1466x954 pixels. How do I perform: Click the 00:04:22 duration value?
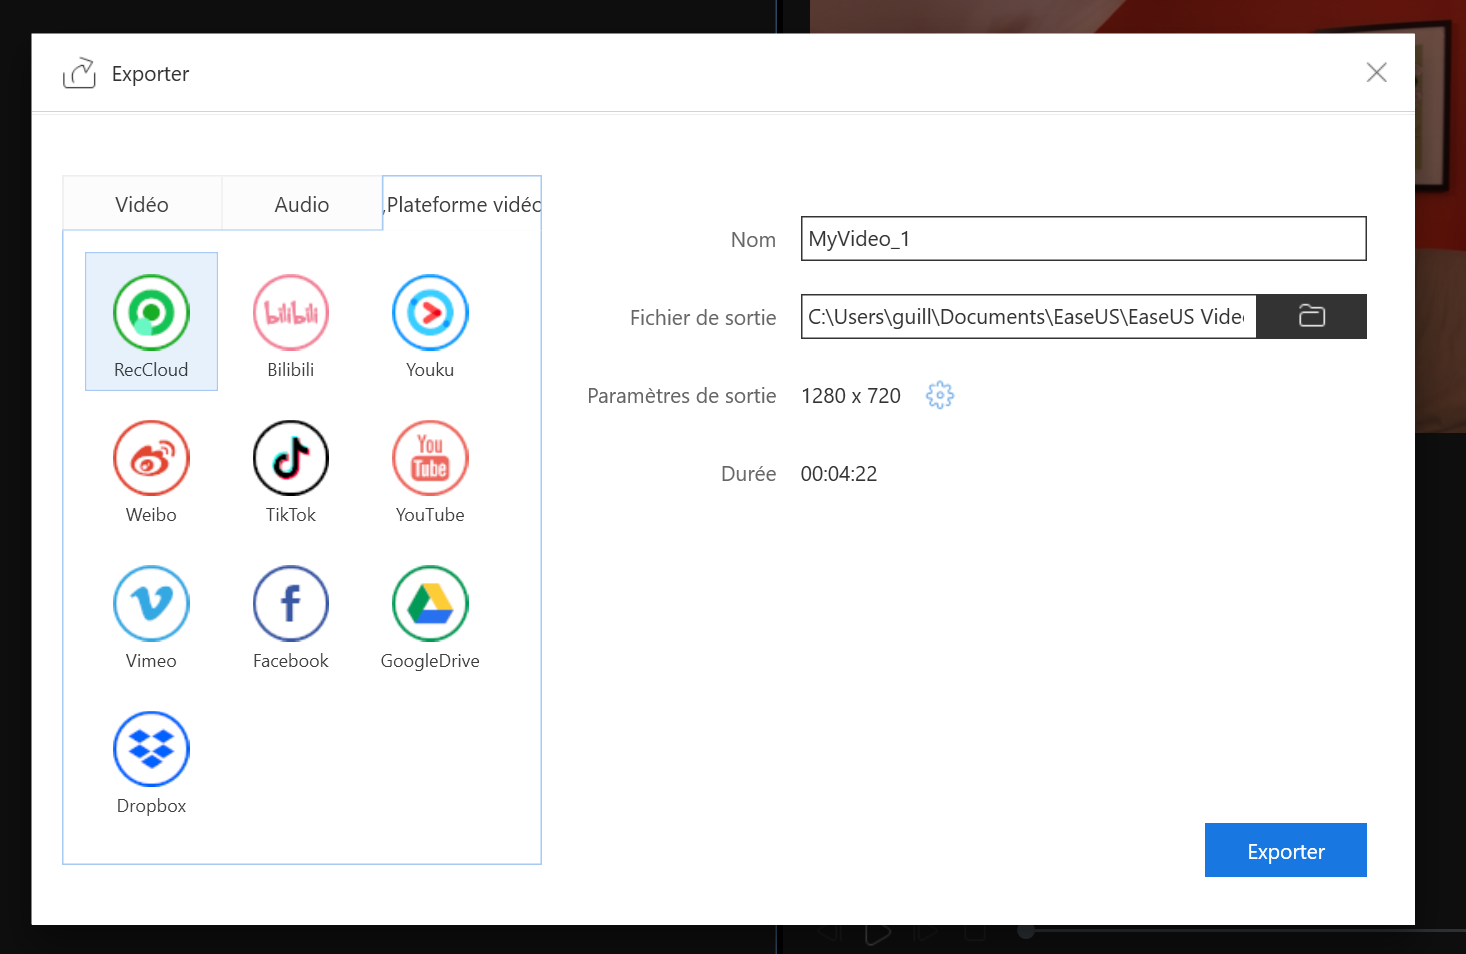(839, 474)
